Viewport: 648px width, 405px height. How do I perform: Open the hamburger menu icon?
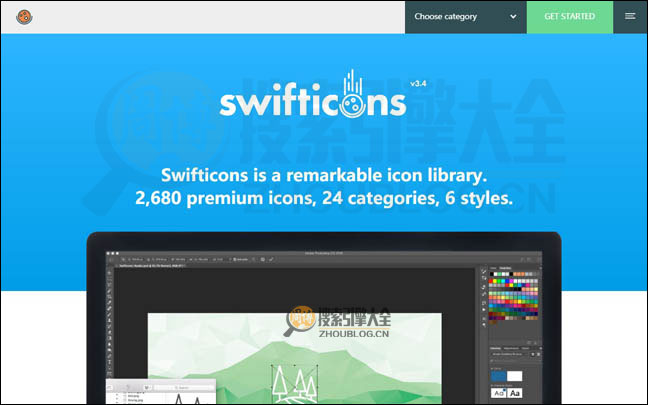[x=630, y=17]
